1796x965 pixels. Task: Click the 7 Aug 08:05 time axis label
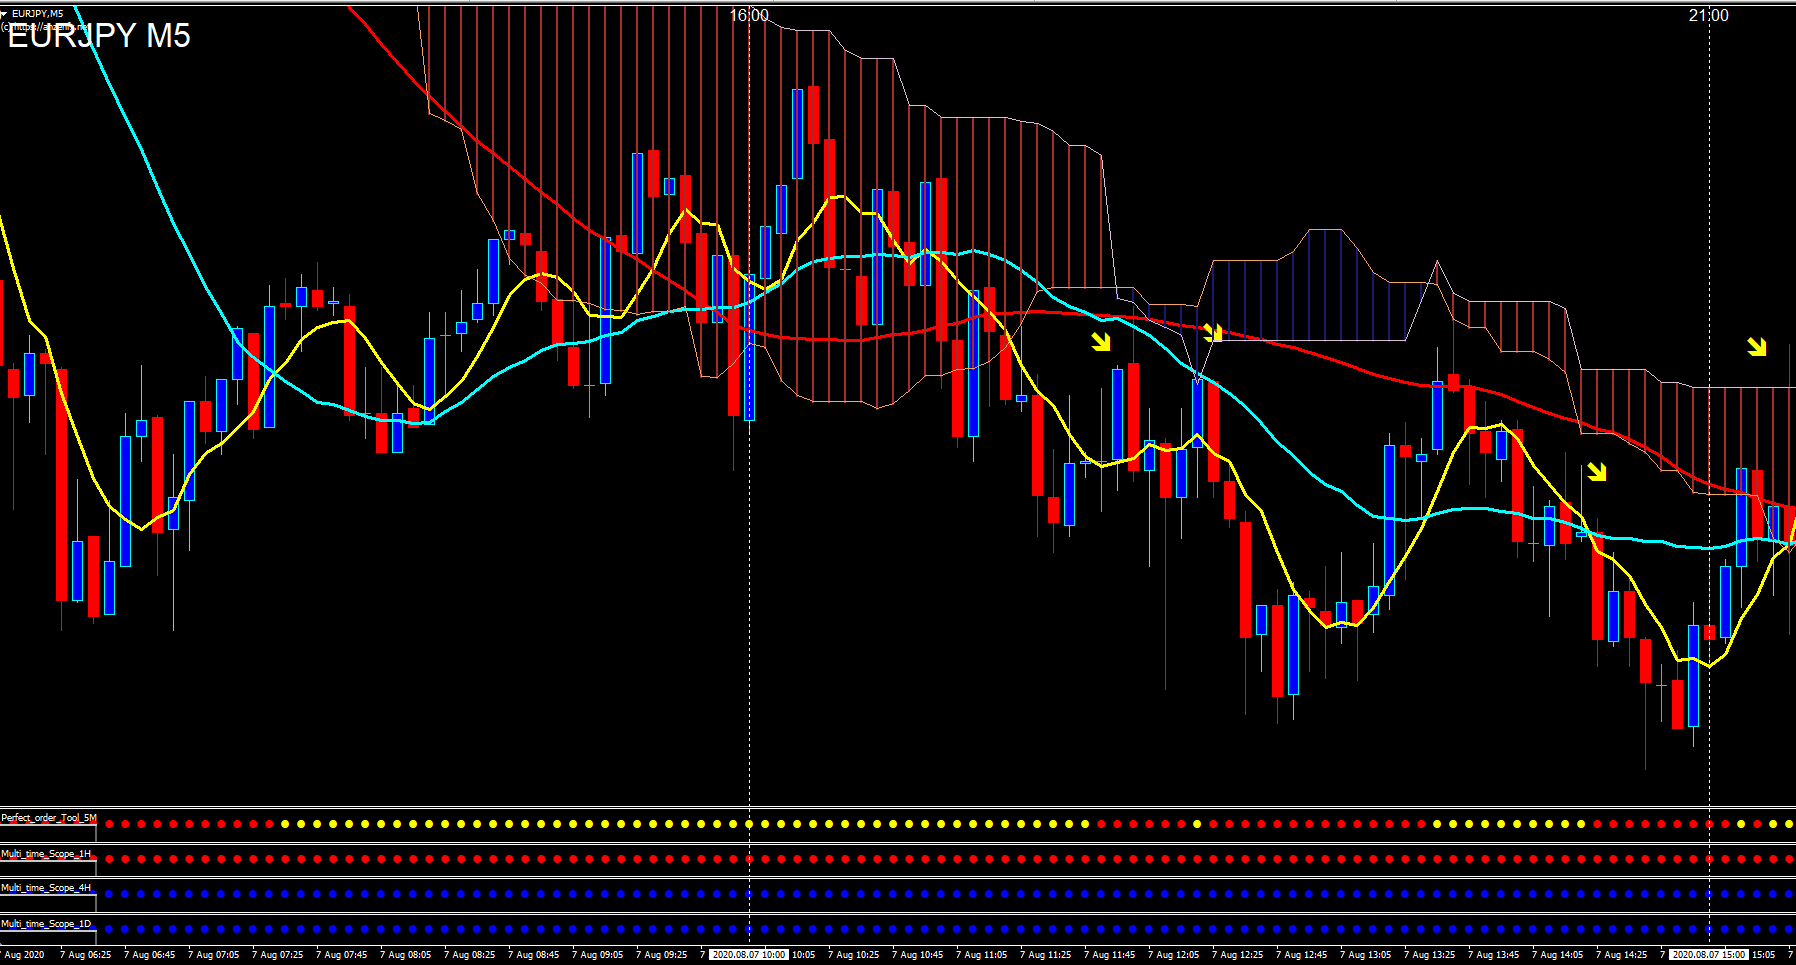pos(406,955)
